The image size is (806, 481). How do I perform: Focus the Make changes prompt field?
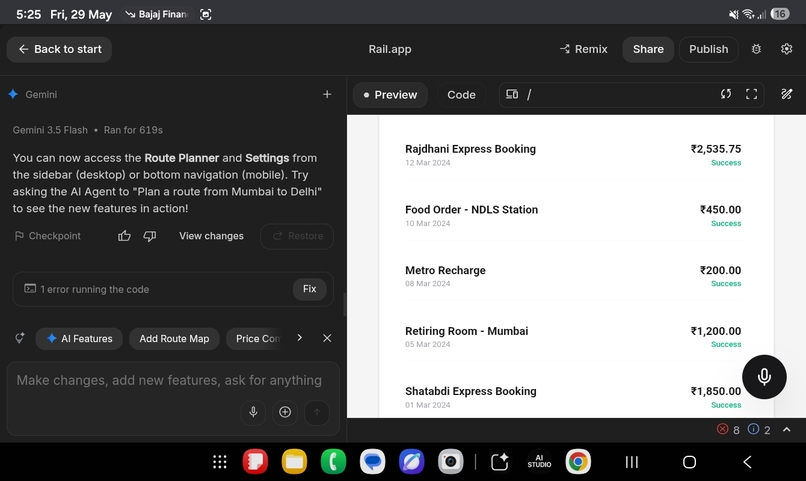(169, 380)
